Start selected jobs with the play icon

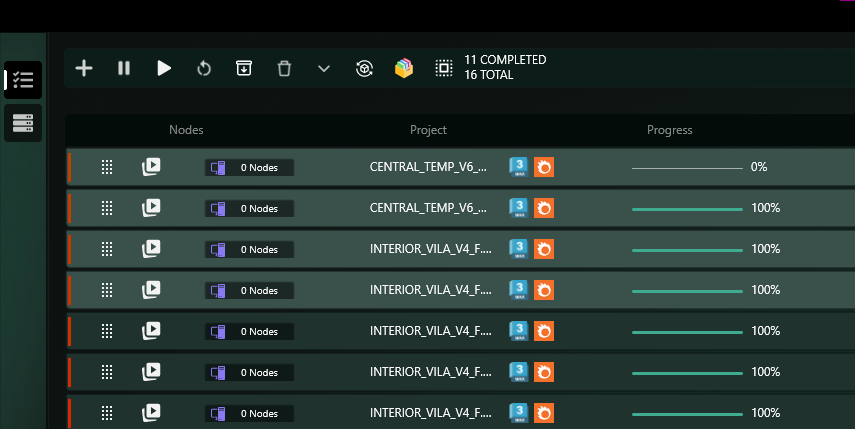point(164,68)
